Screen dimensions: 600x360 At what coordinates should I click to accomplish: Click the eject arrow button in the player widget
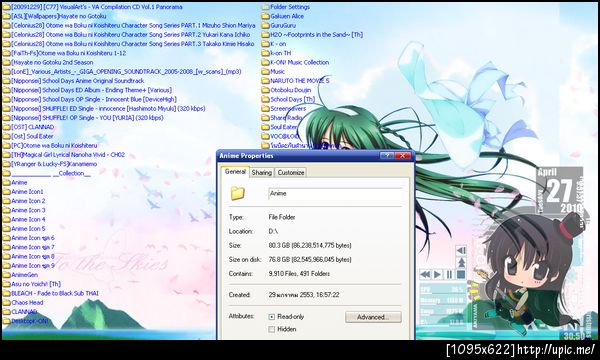pyautogui.click(x=461, y=262)
